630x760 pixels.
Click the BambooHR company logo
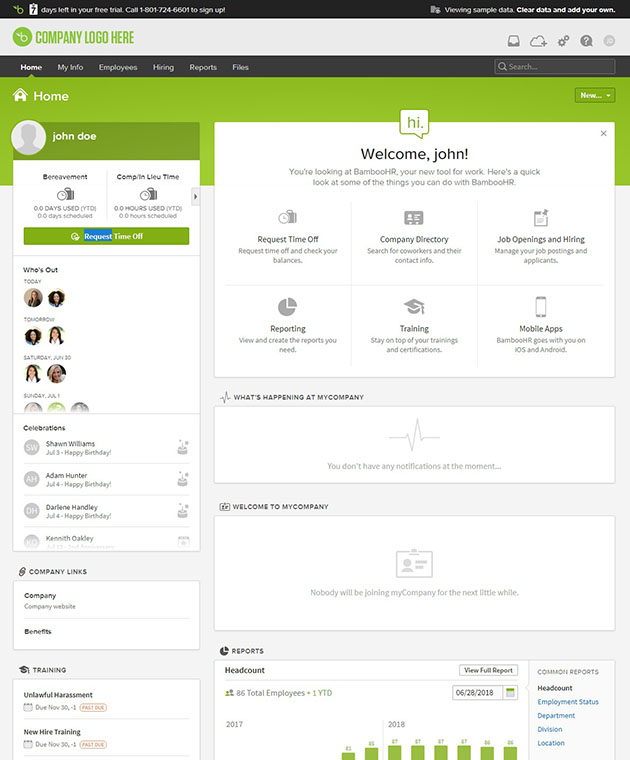[x=73, y=37]
